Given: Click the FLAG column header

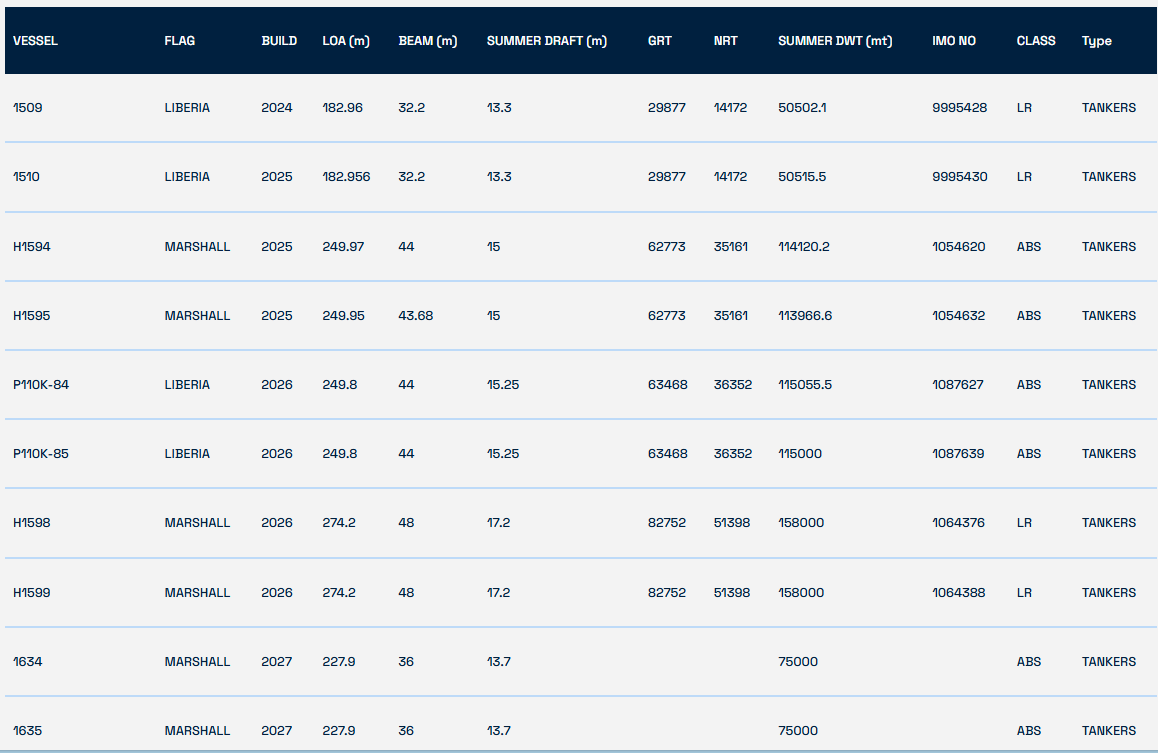Looking at the screenshot, I should coord(180,41).
